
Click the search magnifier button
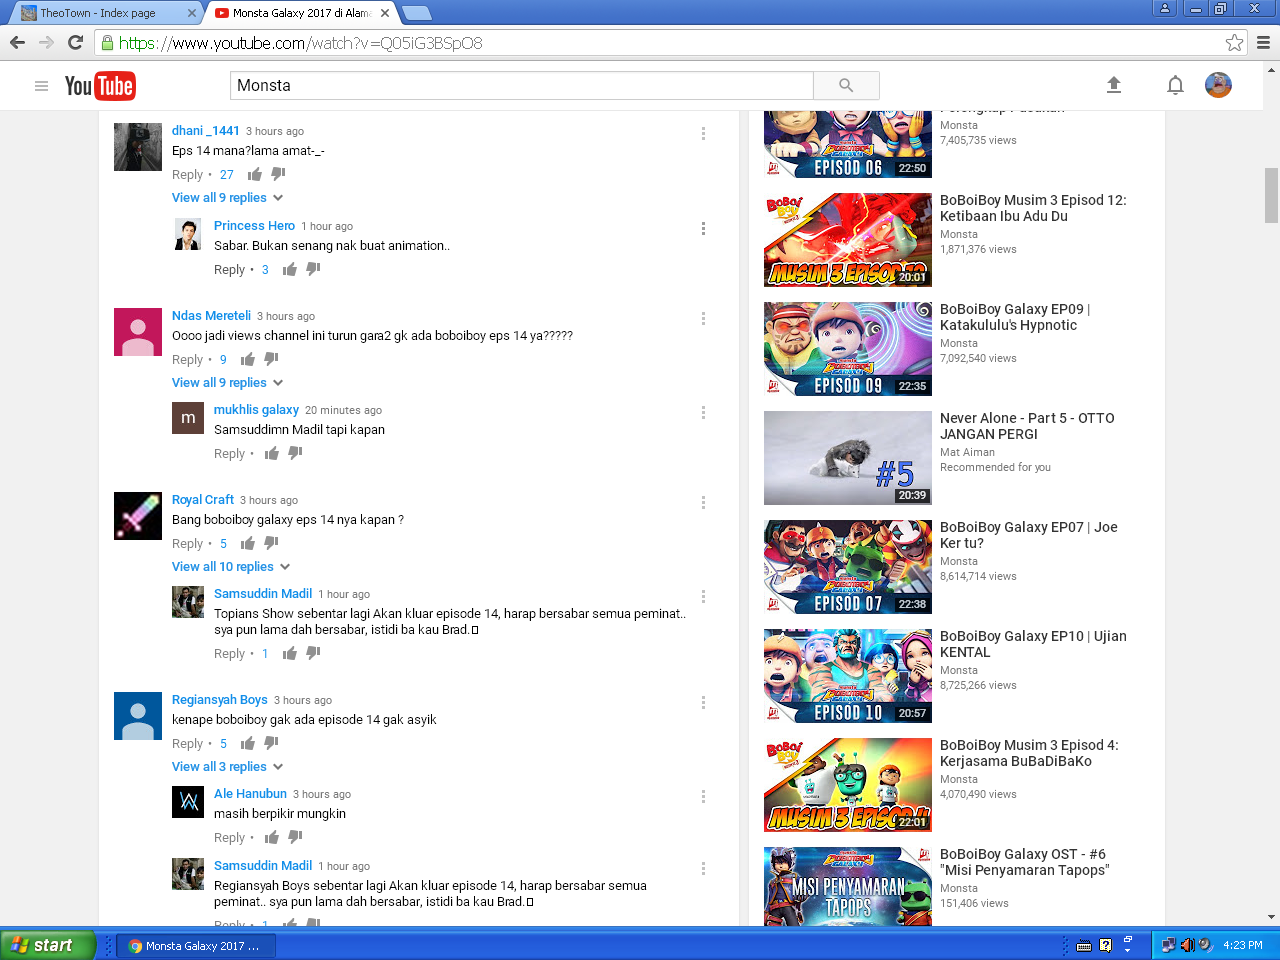pyautogui.click(x=846, y=86)
